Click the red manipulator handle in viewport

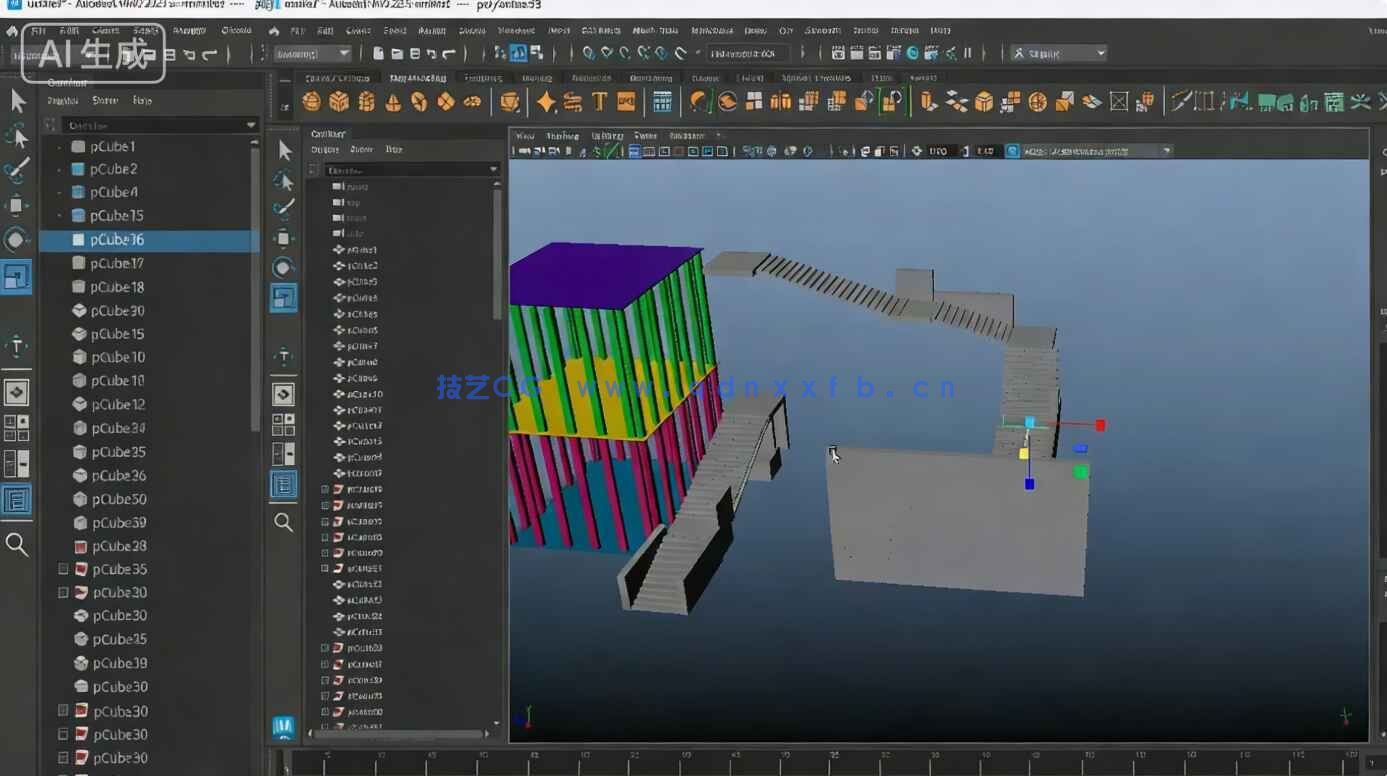pyautogui.click(x=1100, y=425)
